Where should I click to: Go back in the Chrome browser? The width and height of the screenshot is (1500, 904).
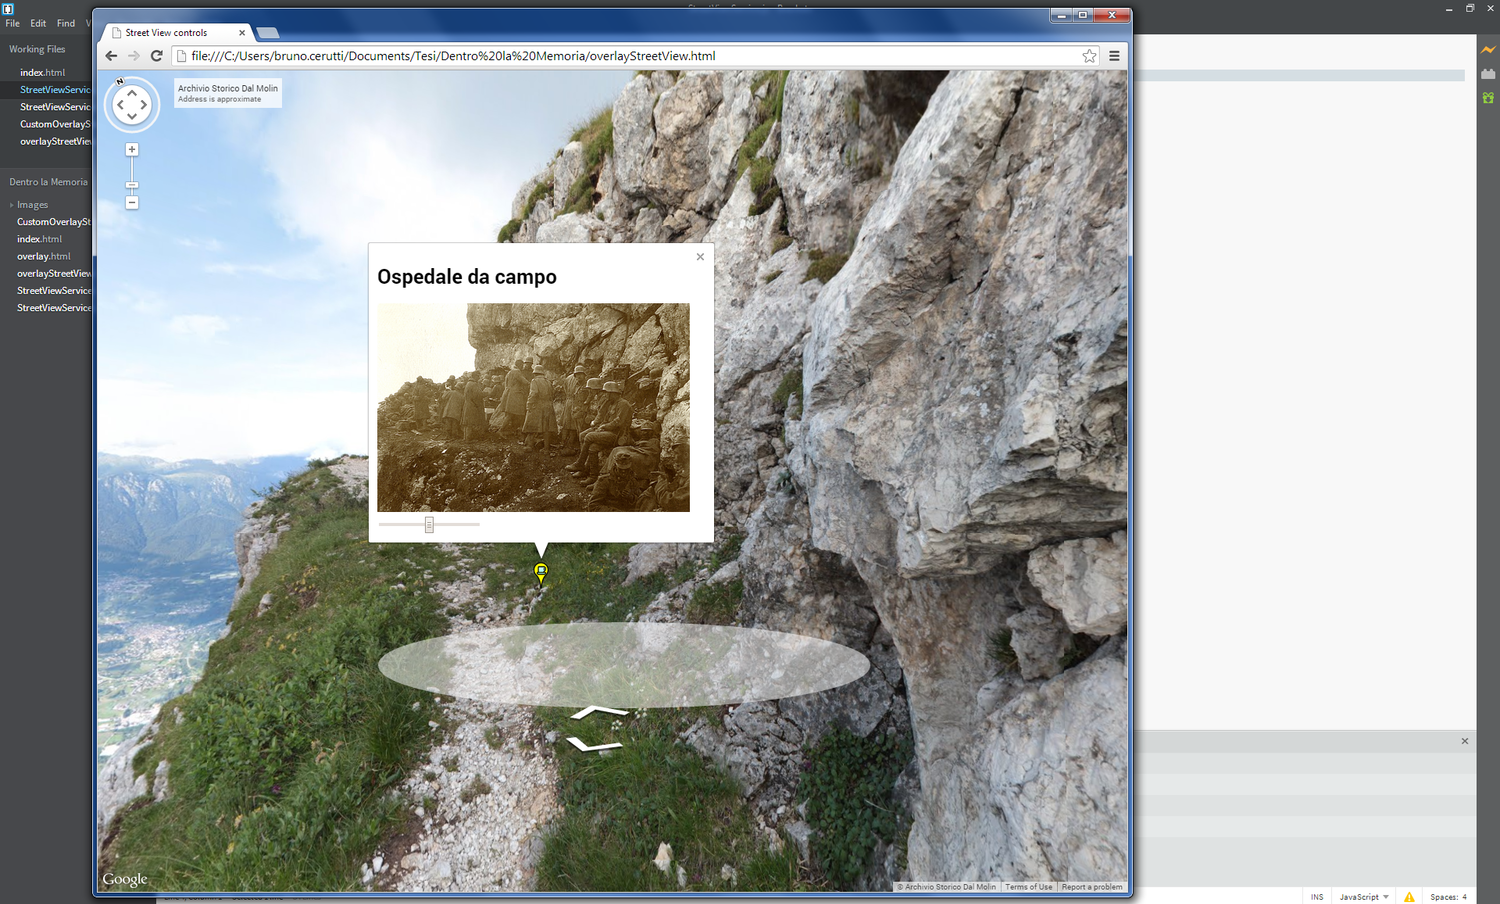[111, 56]
